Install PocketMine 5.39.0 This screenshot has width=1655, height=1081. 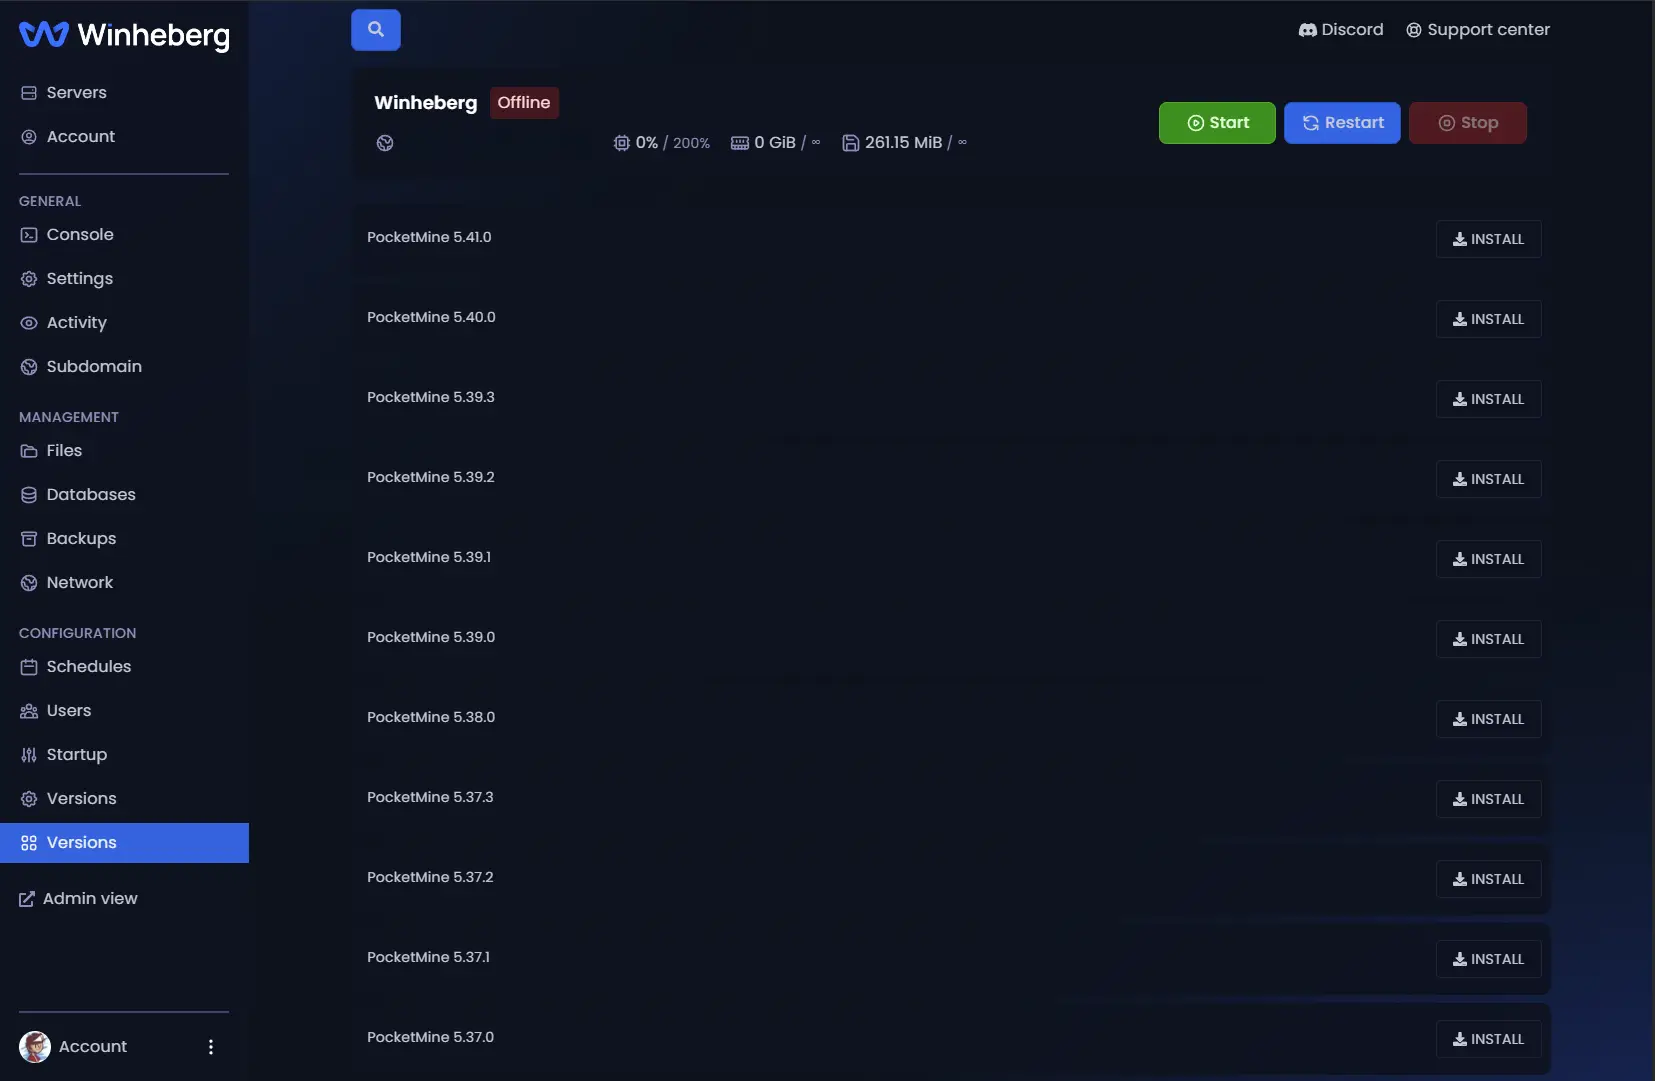point(1488,639)
